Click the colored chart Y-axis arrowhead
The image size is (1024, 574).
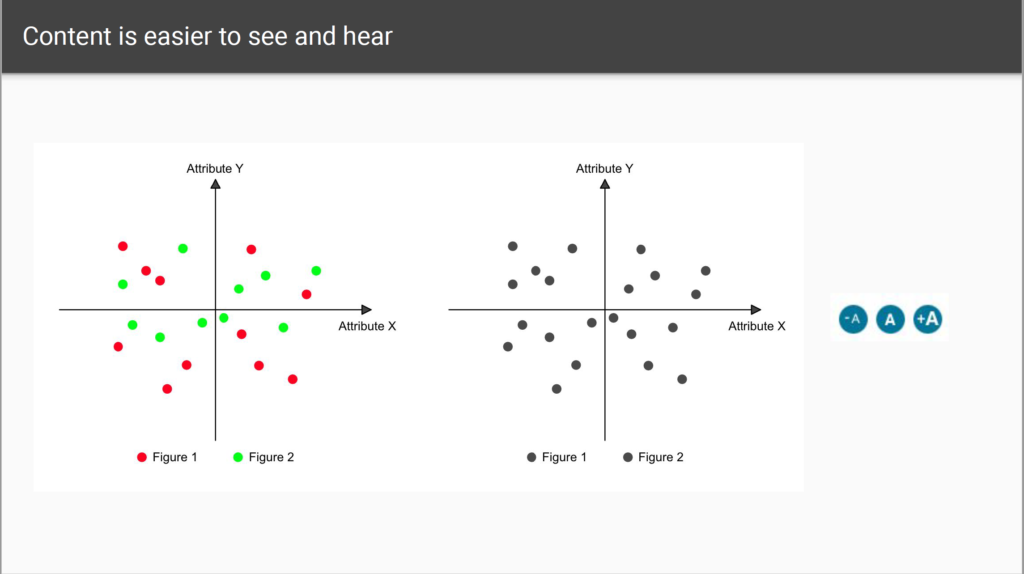click(216, 184)
